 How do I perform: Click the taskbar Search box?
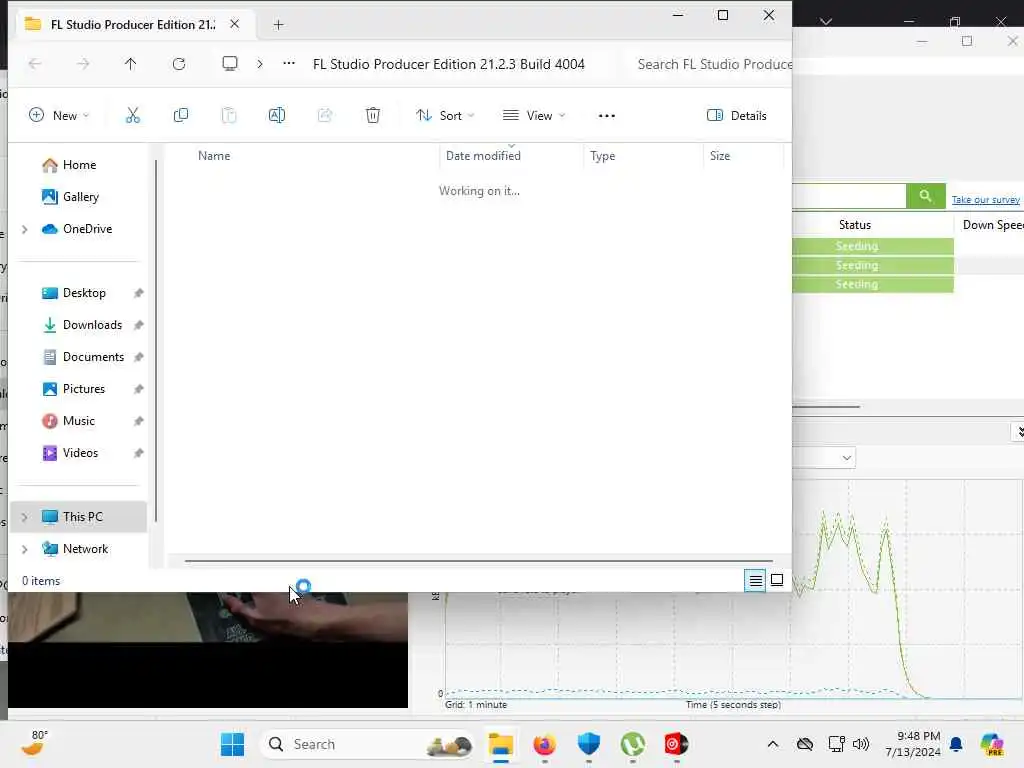click(x=368, y=744)
